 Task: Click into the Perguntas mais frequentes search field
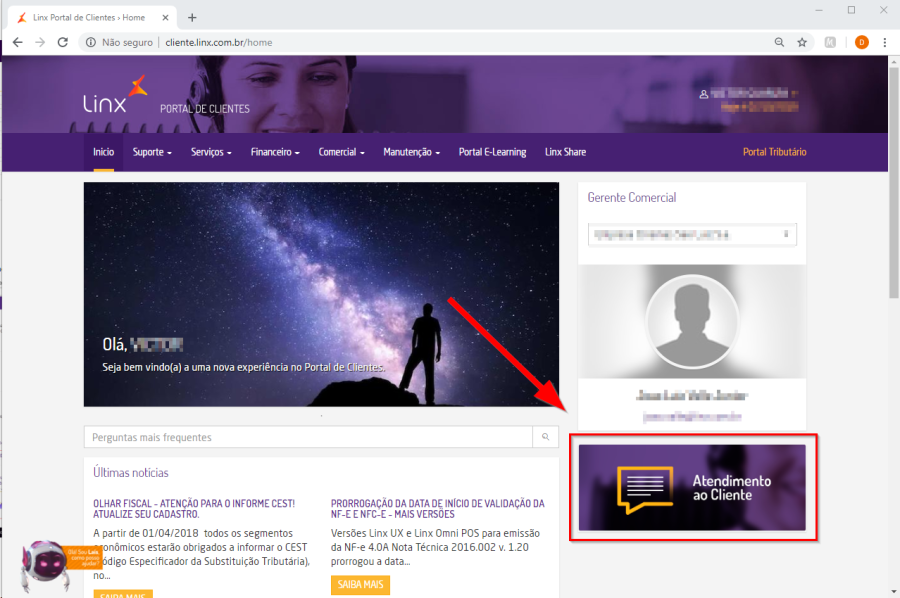pos(308,437)
